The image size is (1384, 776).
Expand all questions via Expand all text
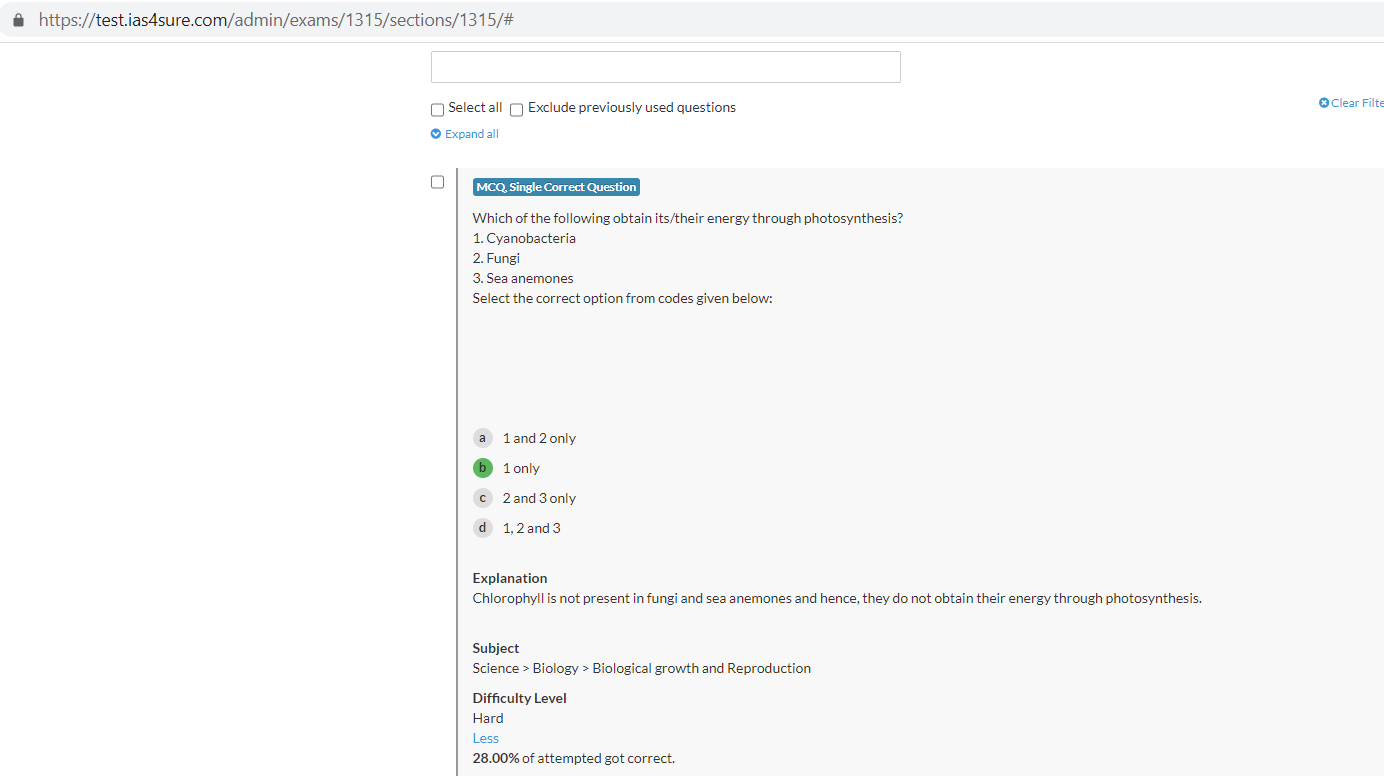pos(472,134)
